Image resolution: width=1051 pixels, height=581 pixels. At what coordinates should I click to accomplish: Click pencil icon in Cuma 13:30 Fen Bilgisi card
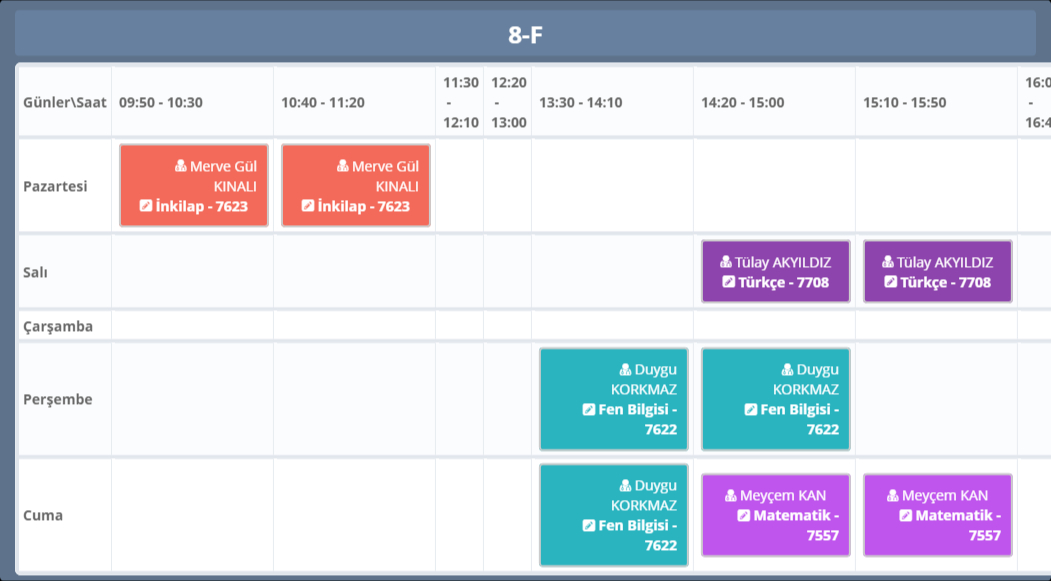click(588, 525)
